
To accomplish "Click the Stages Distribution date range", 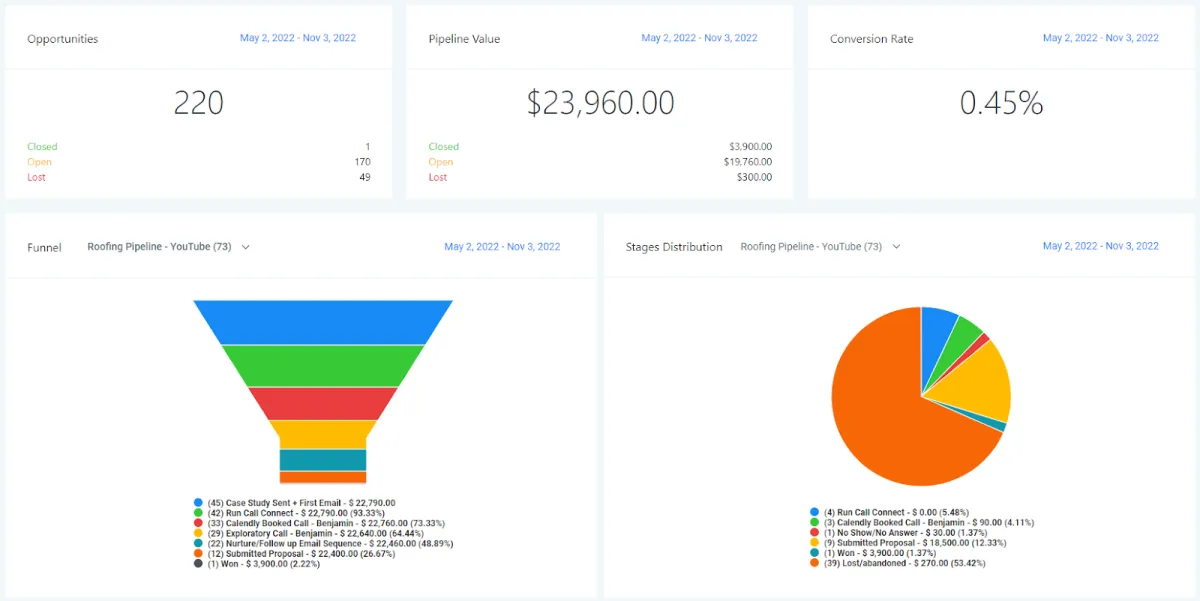I will click(1101, 246).
